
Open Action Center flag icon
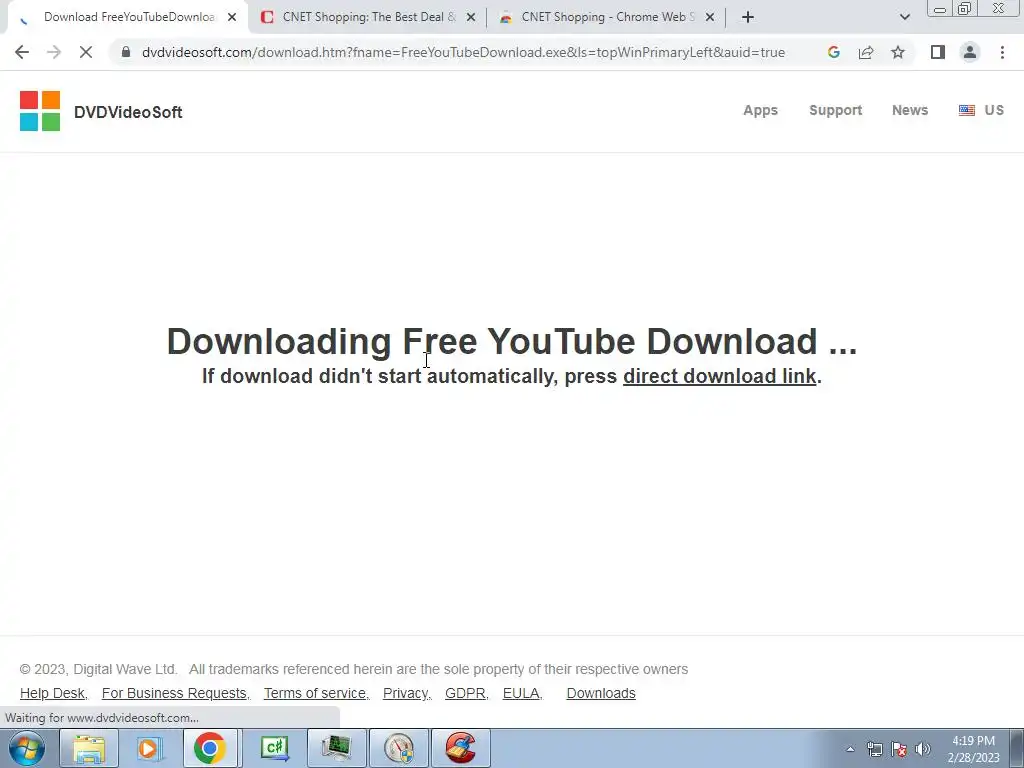(899, 749)
